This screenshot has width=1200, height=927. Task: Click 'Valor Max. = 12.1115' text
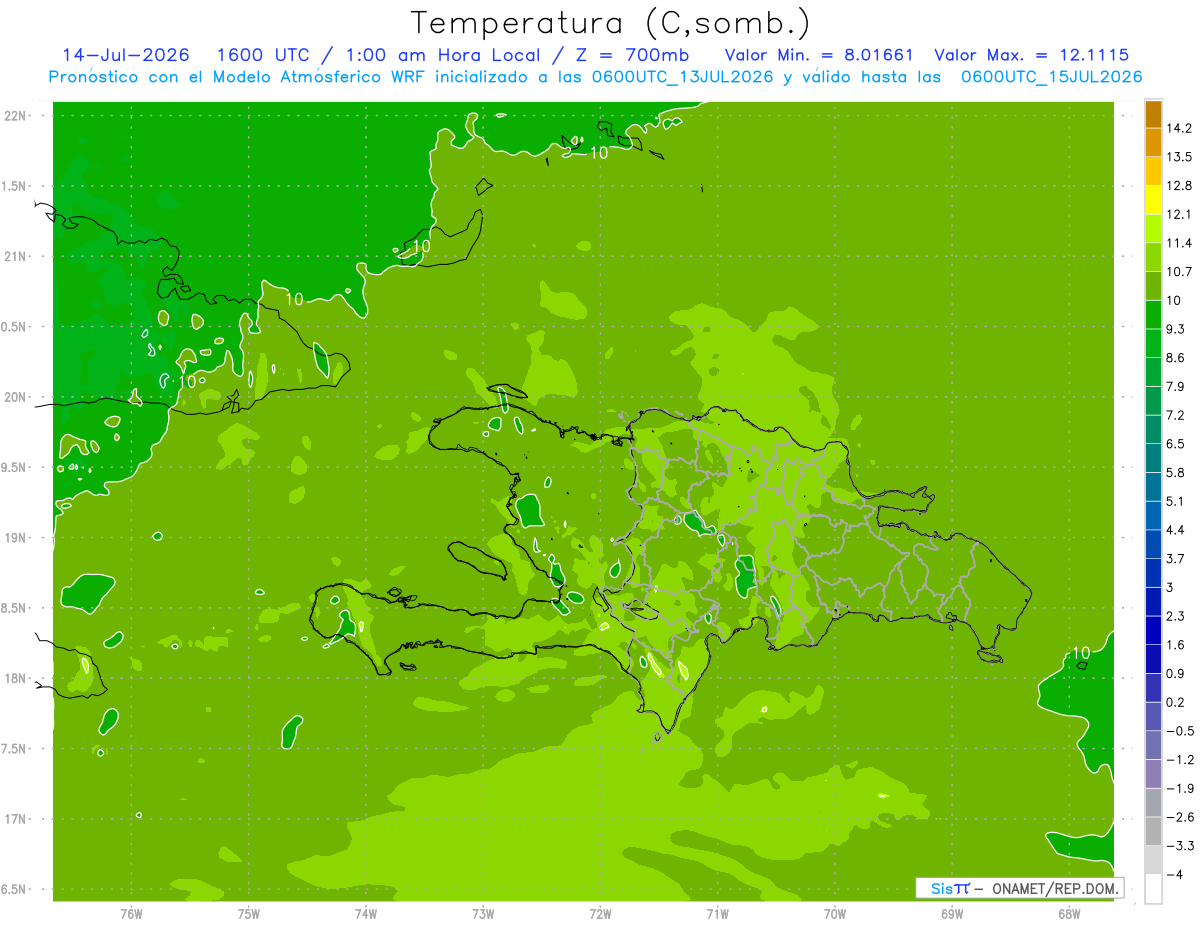tap(1032, 55)
